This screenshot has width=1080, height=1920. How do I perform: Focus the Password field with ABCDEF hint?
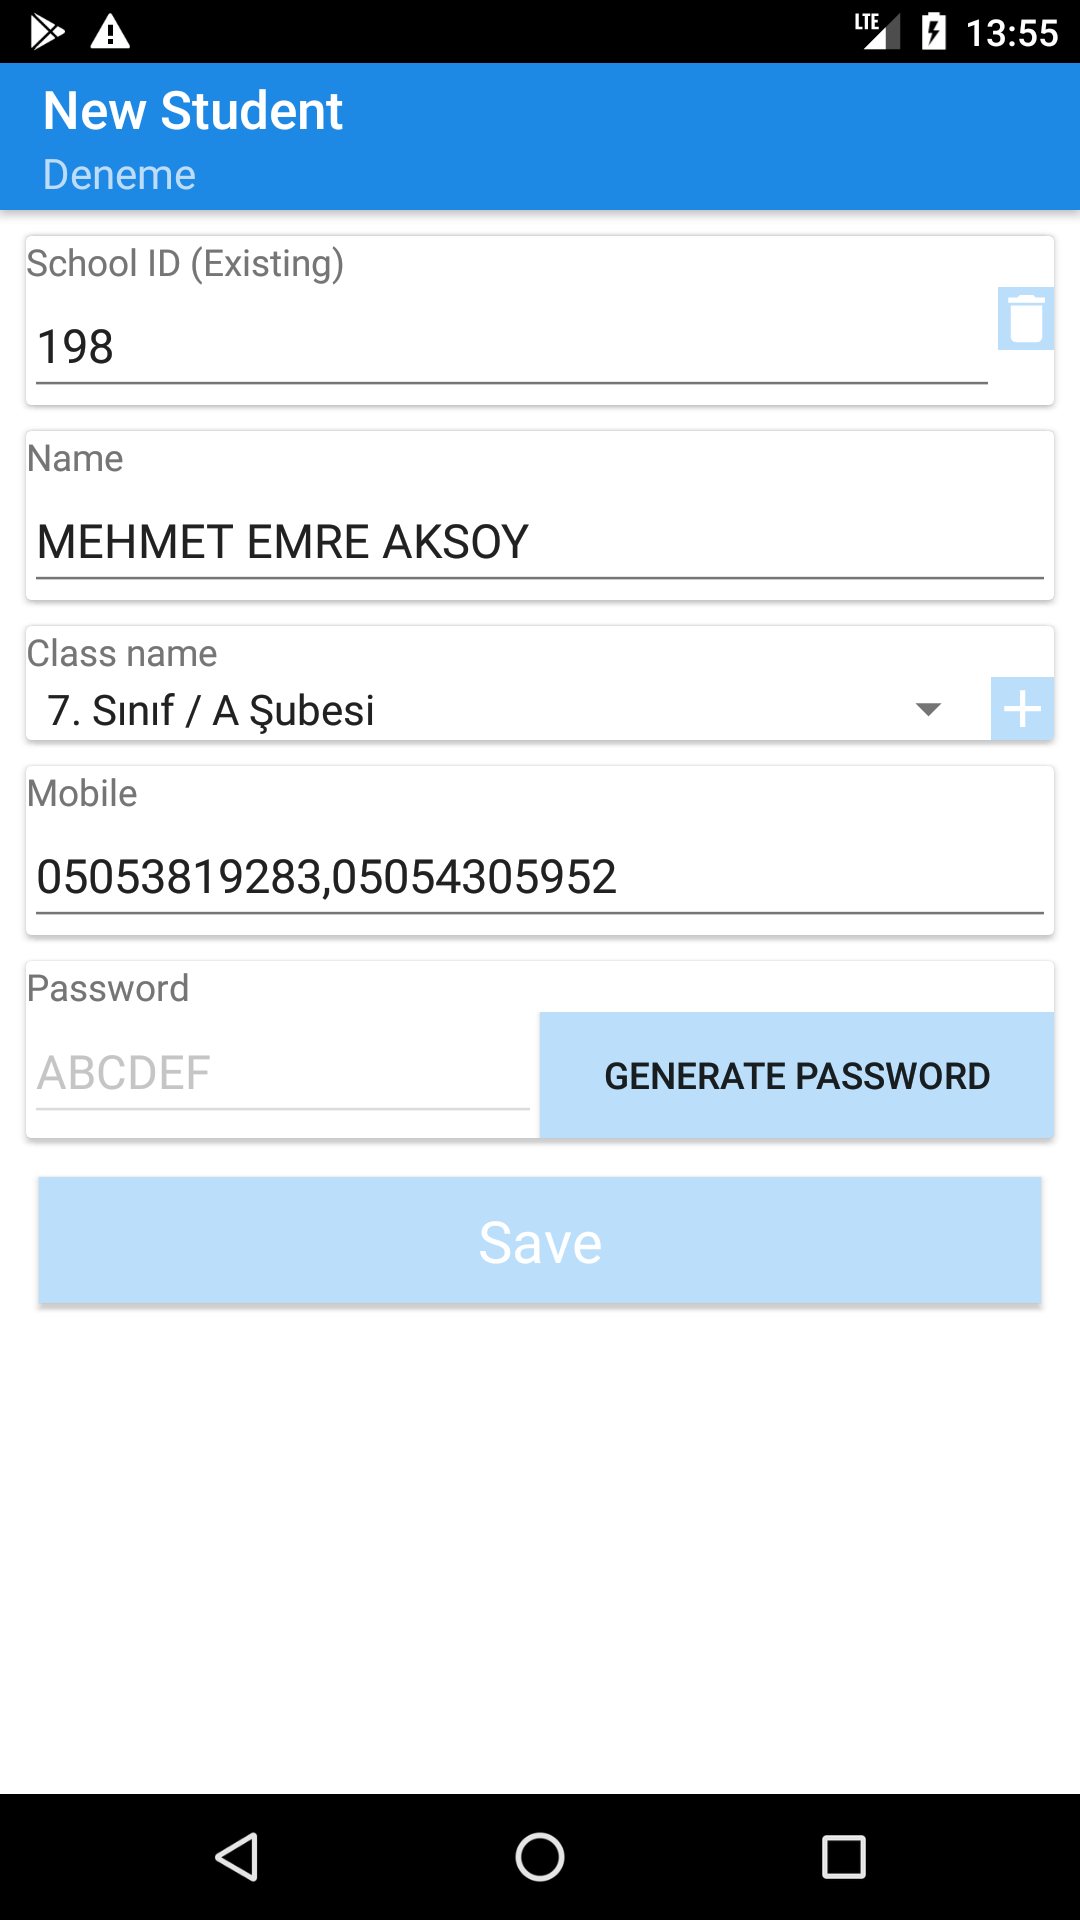point(282,1074)
